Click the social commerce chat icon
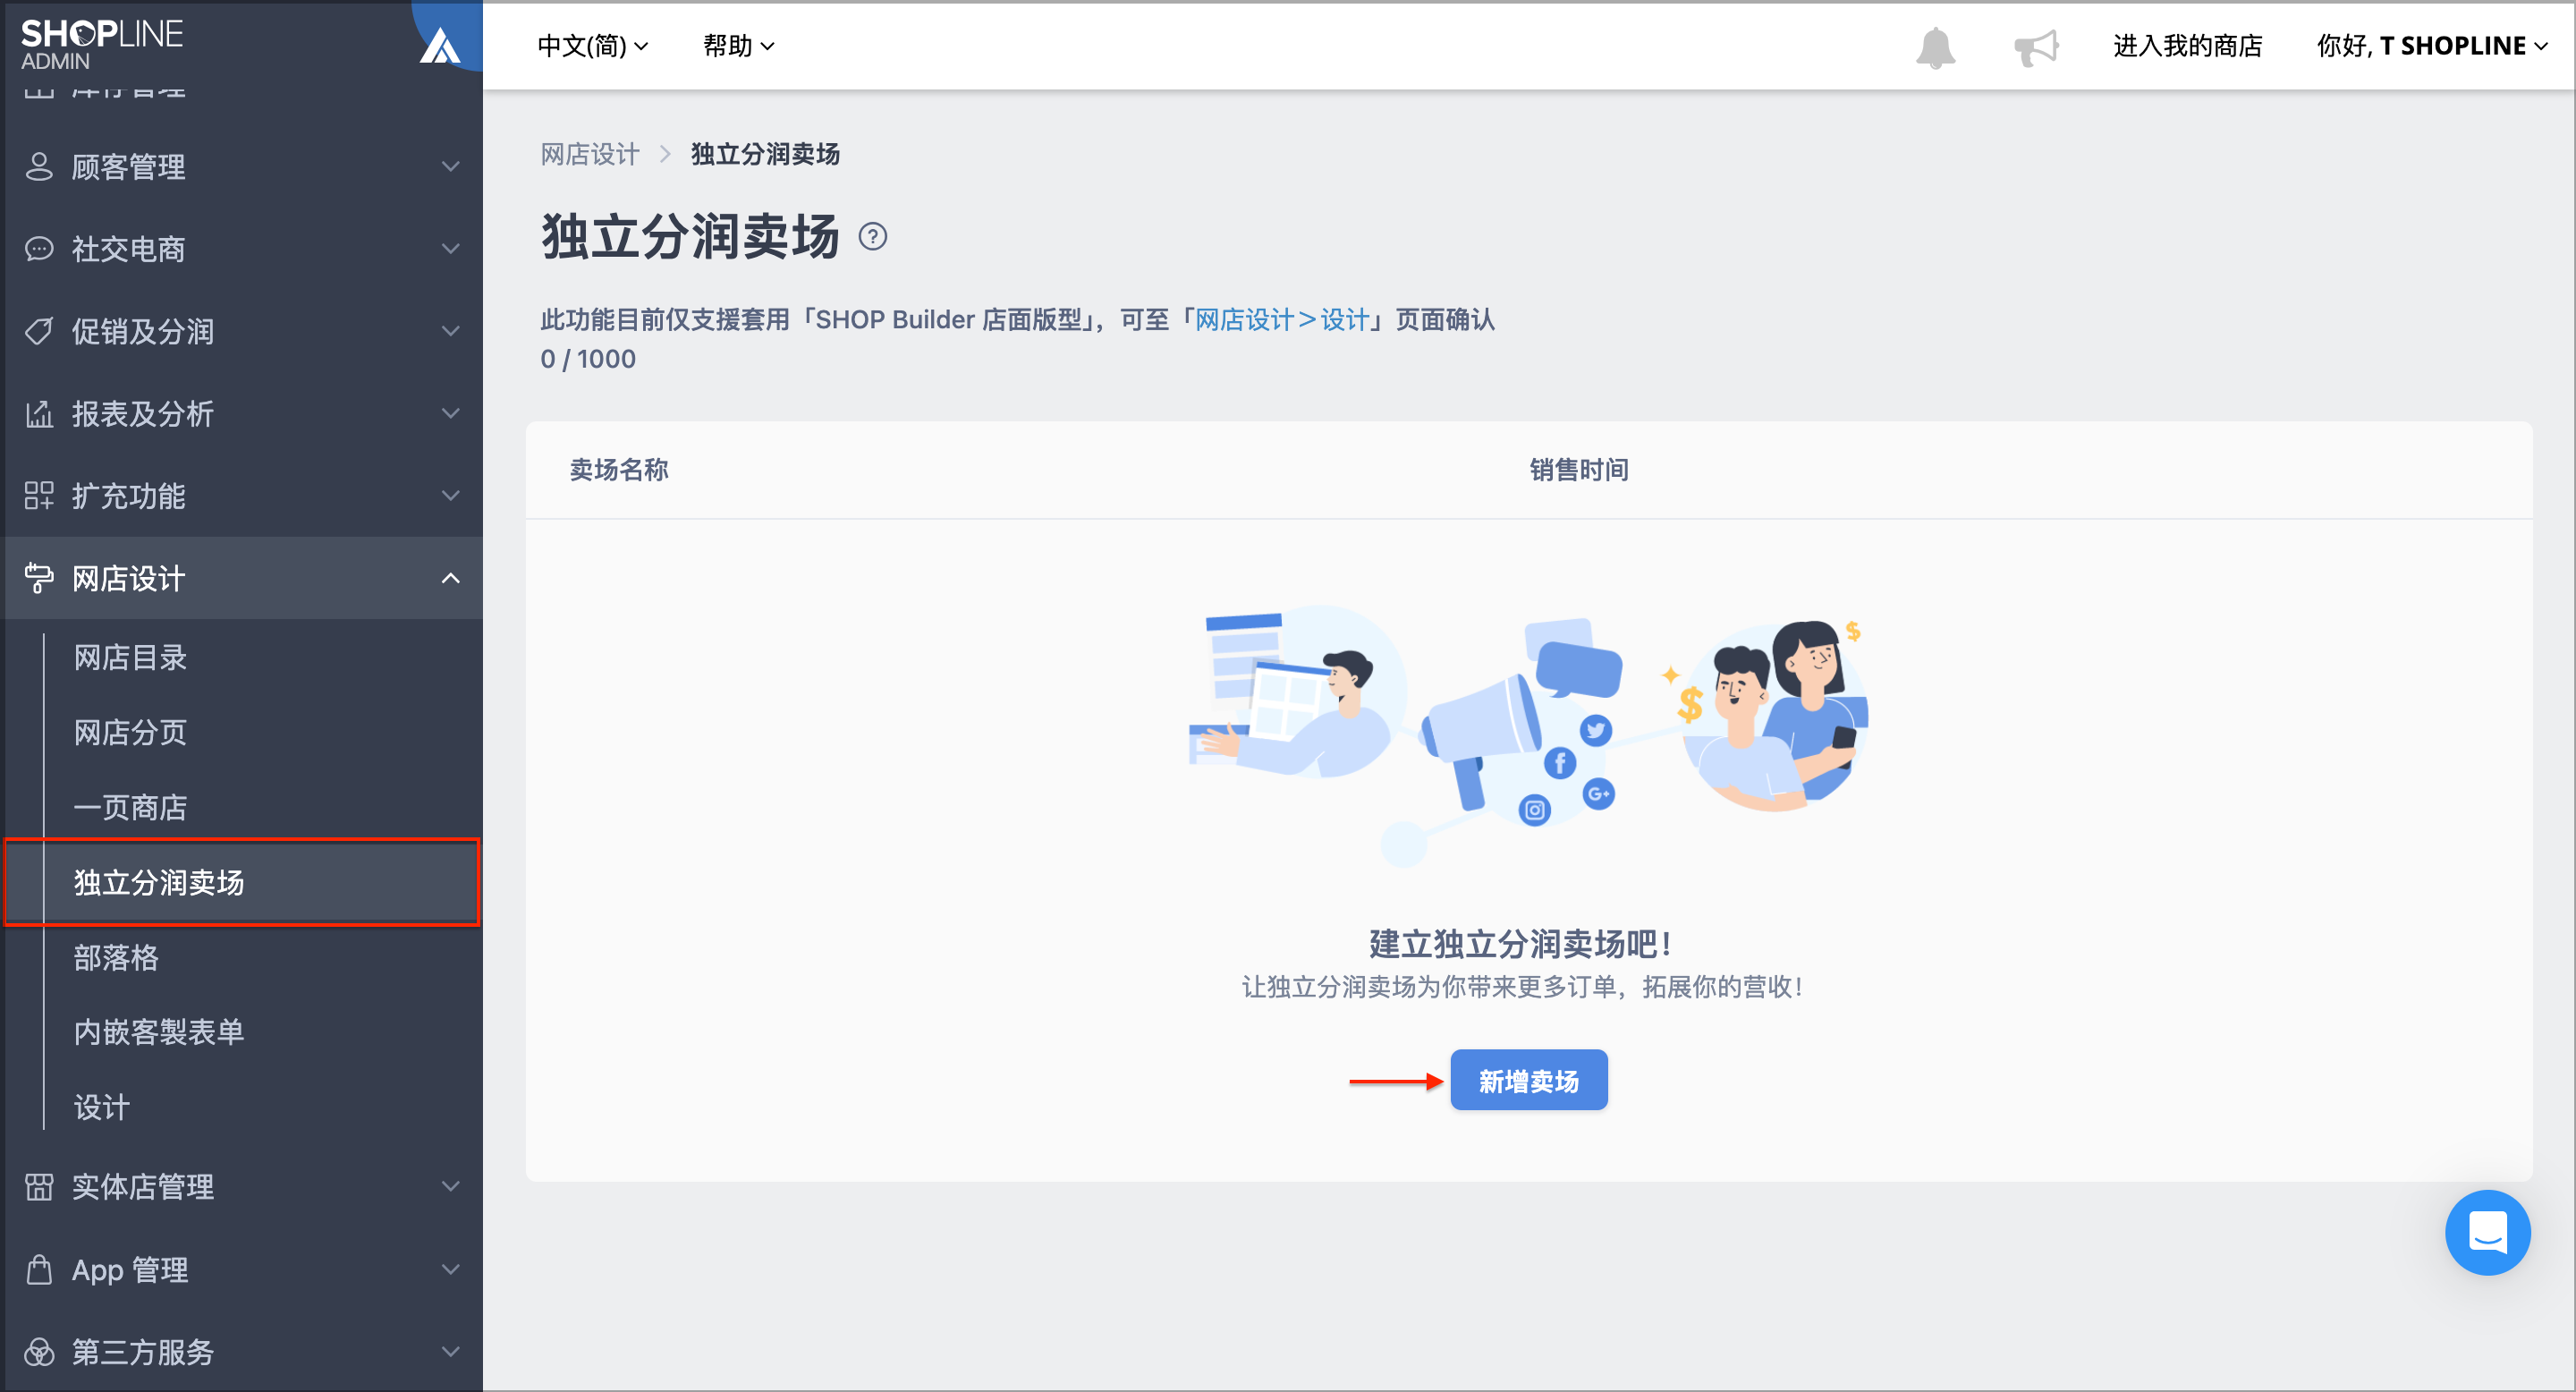Viewport: 2576px width, 1392px height. 39,249
